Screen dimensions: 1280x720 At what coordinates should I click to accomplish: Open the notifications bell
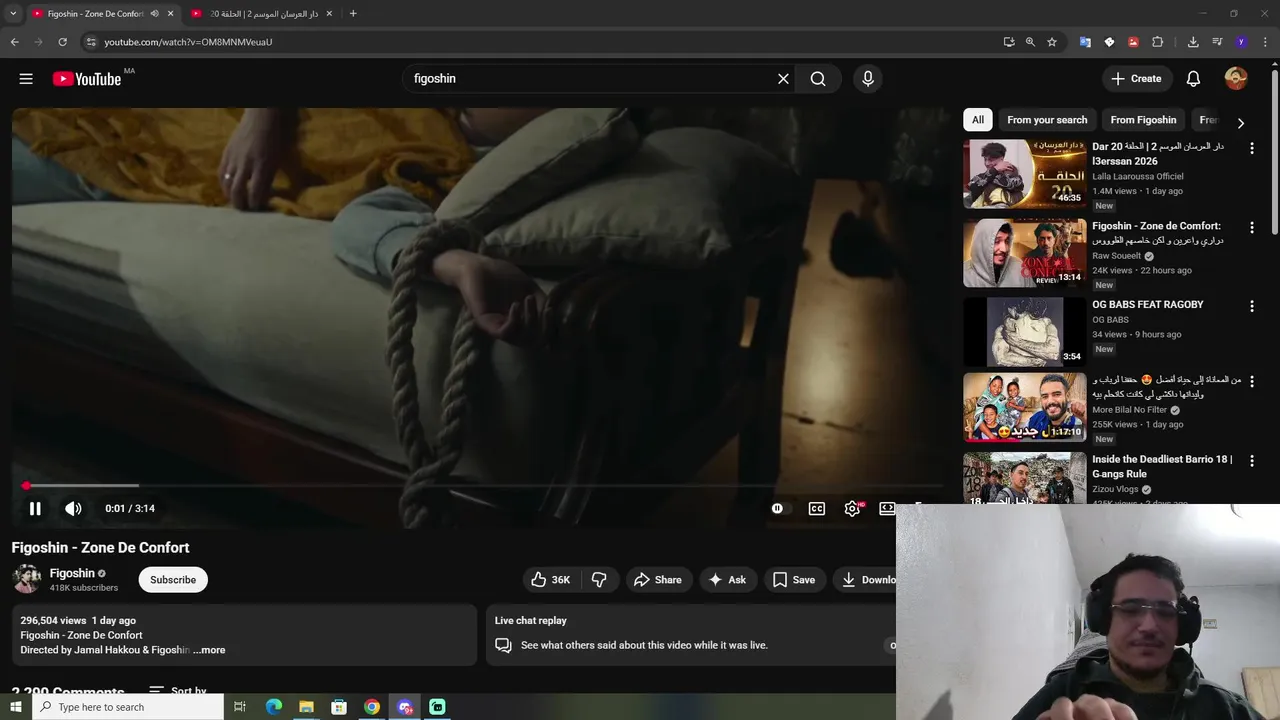[x=1193, y=79]
